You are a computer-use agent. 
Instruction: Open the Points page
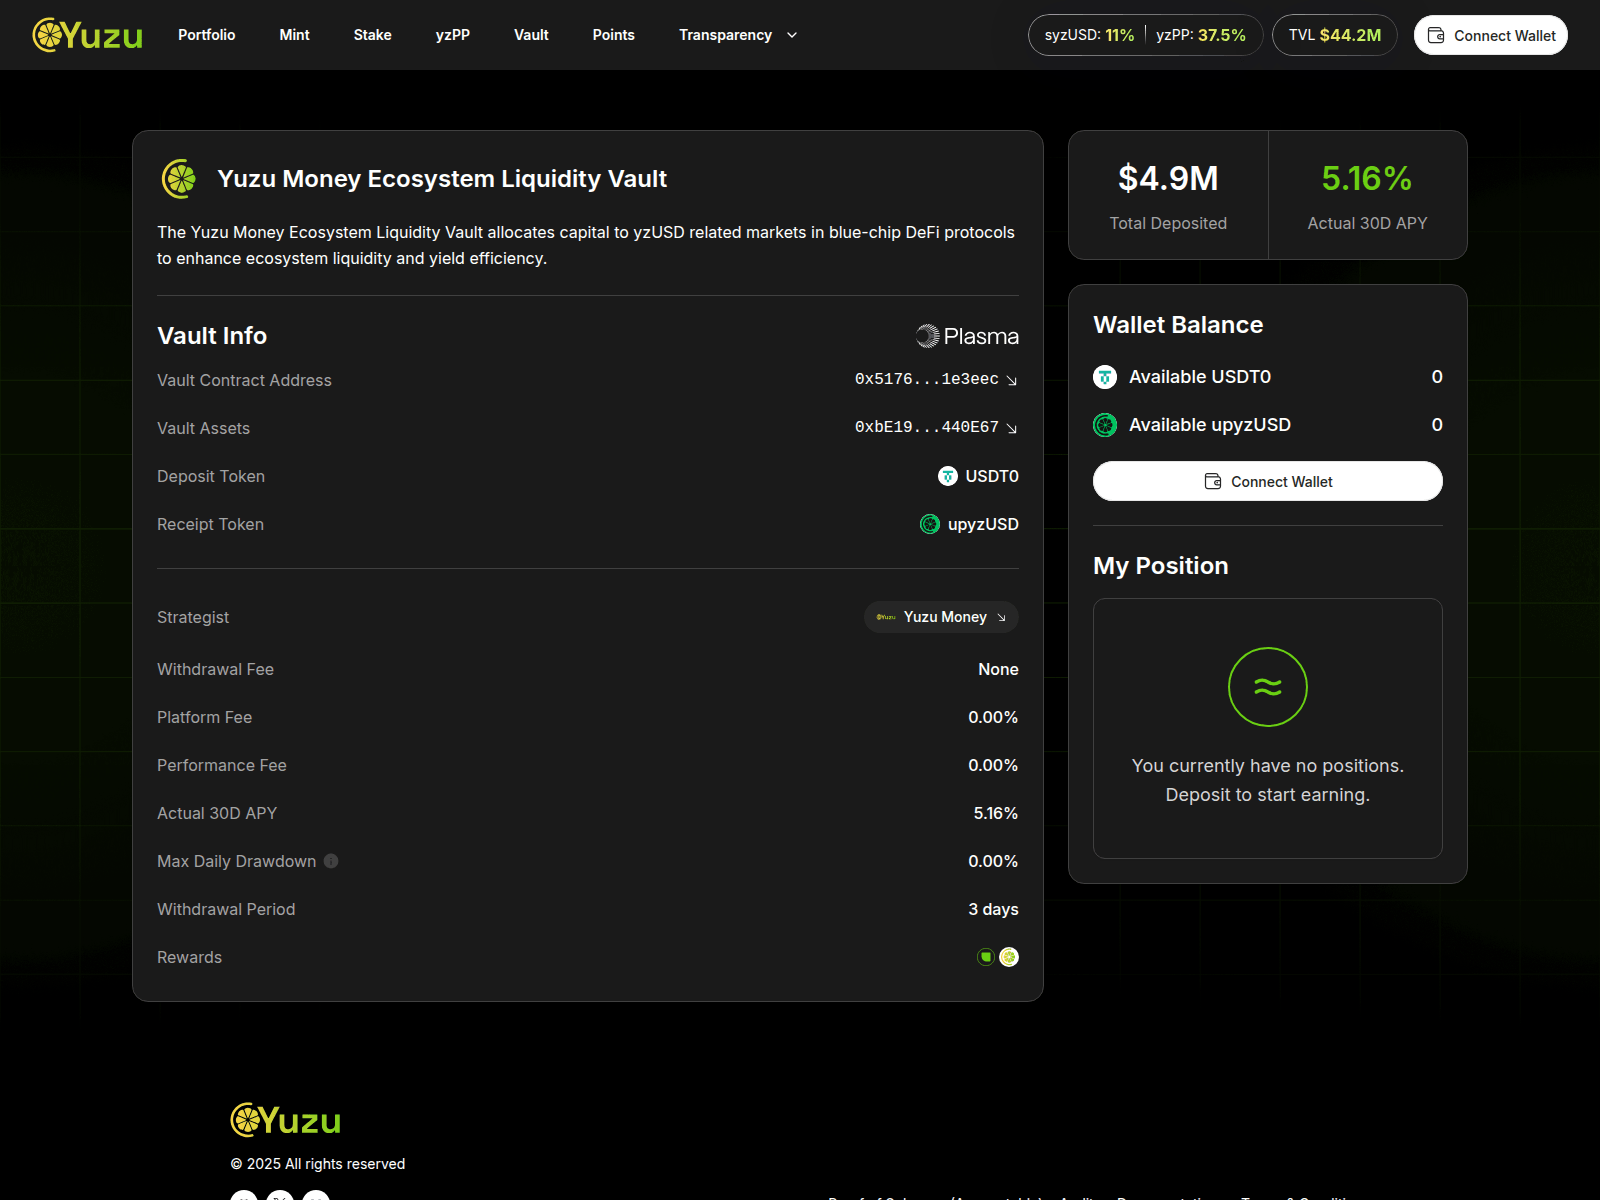pos(613,35)
